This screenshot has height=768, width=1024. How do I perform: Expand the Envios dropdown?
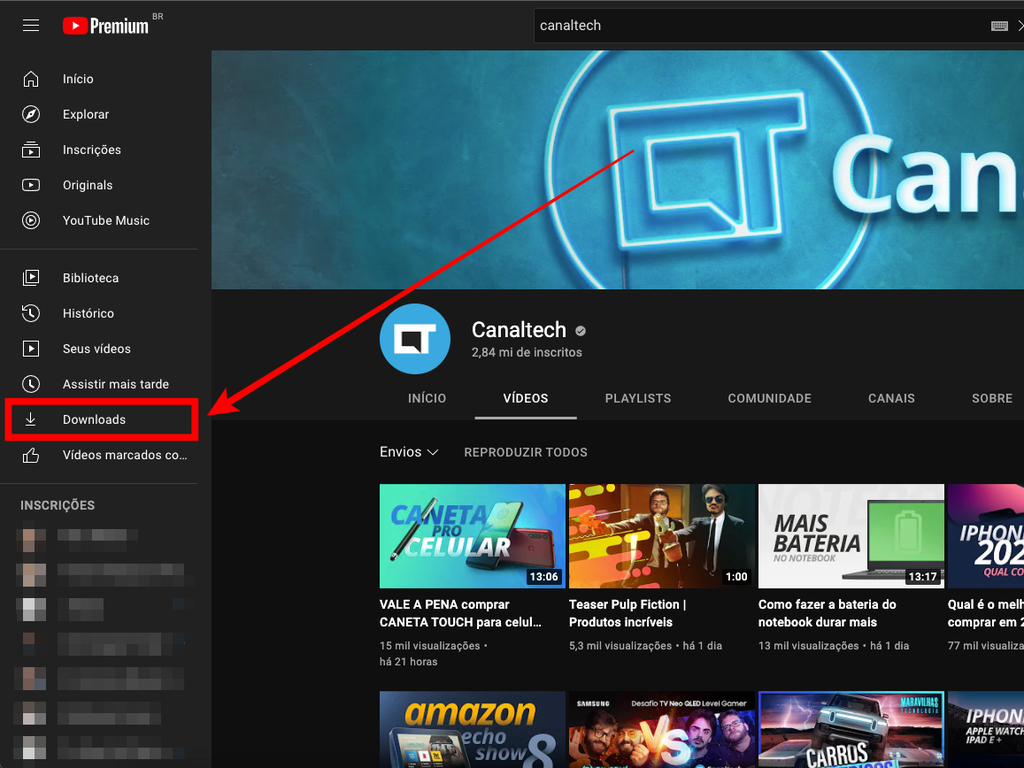pos(409,452)
